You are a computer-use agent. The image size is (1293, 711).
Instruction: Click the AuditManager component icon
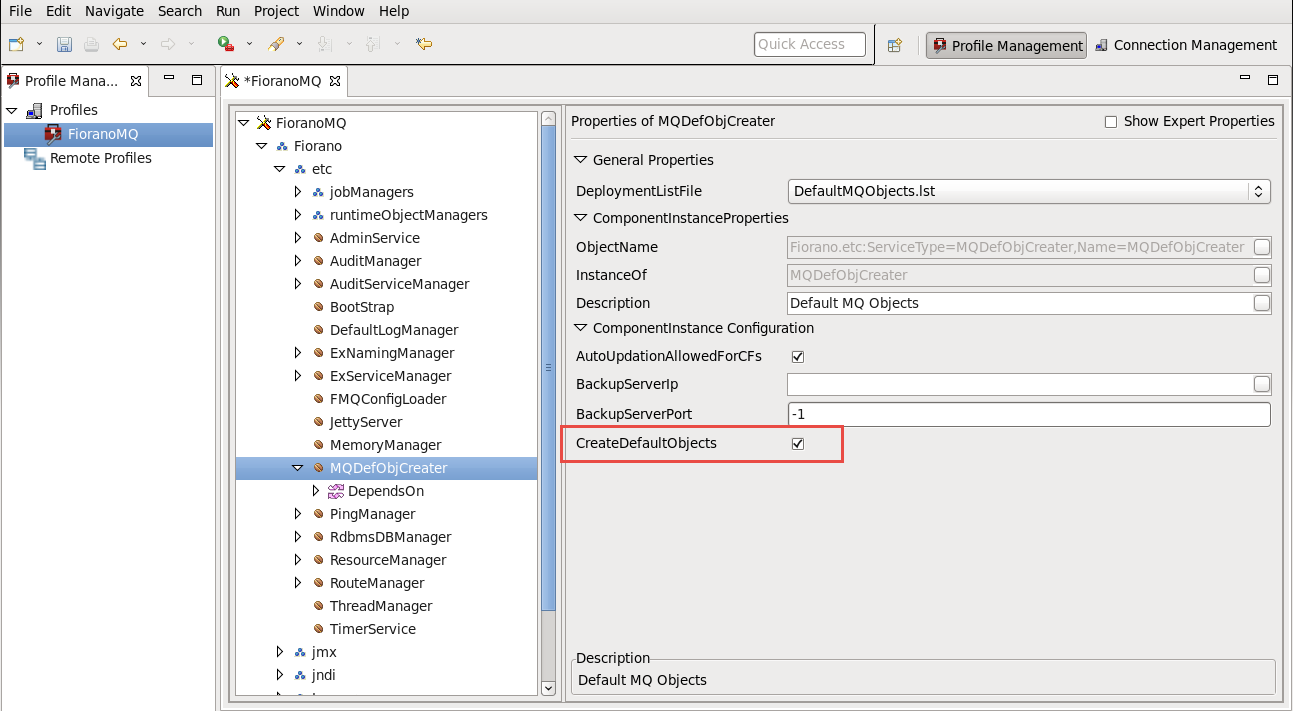(318, 261)
